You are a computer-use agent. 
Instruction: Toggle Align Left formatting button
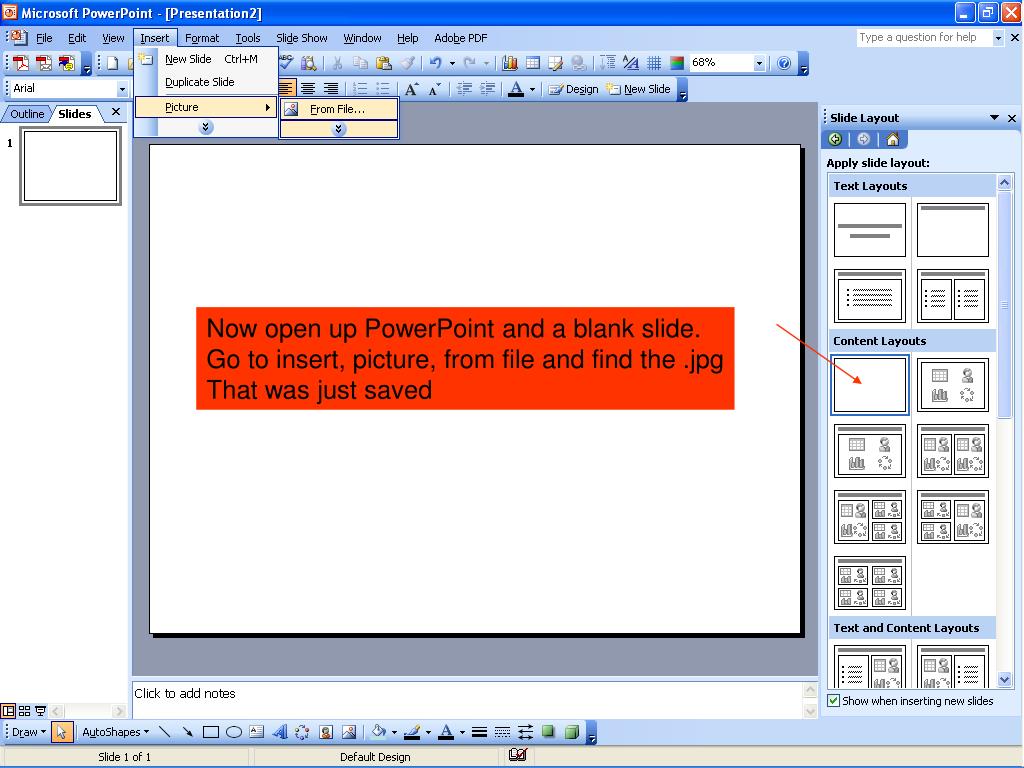(285, 89)
